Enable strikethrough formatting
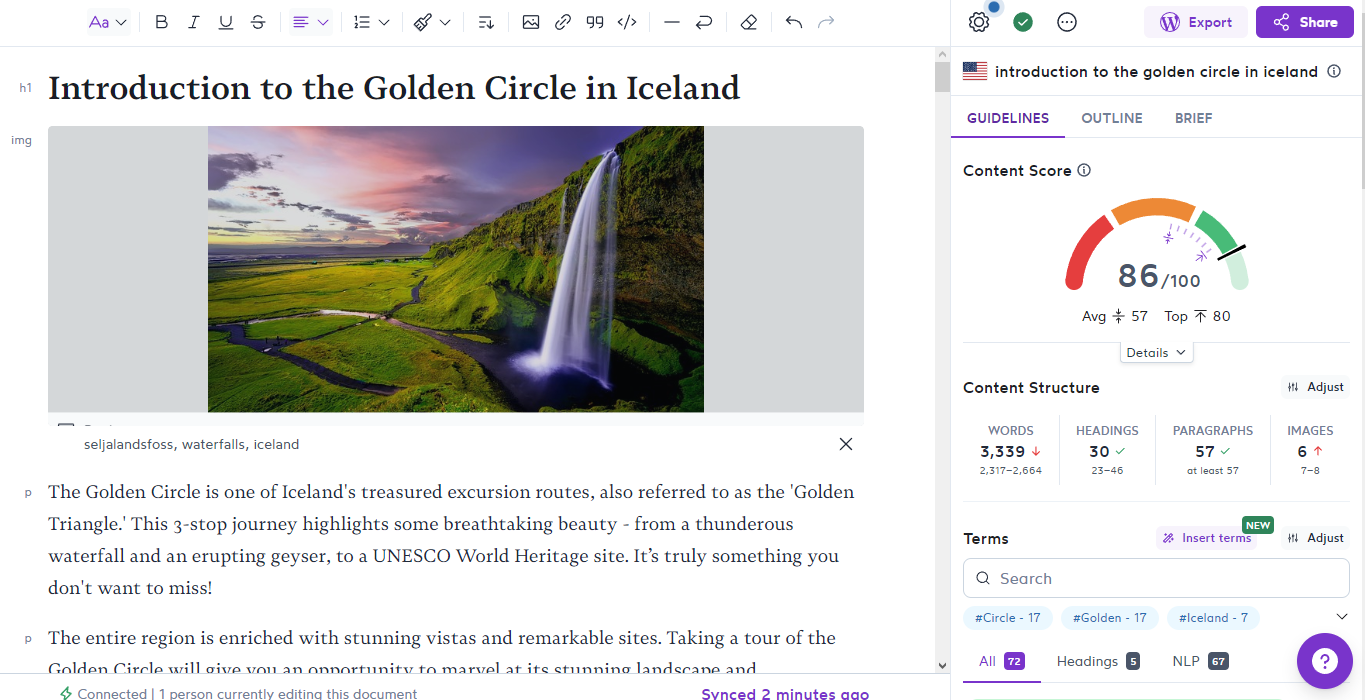 (258, 21)
